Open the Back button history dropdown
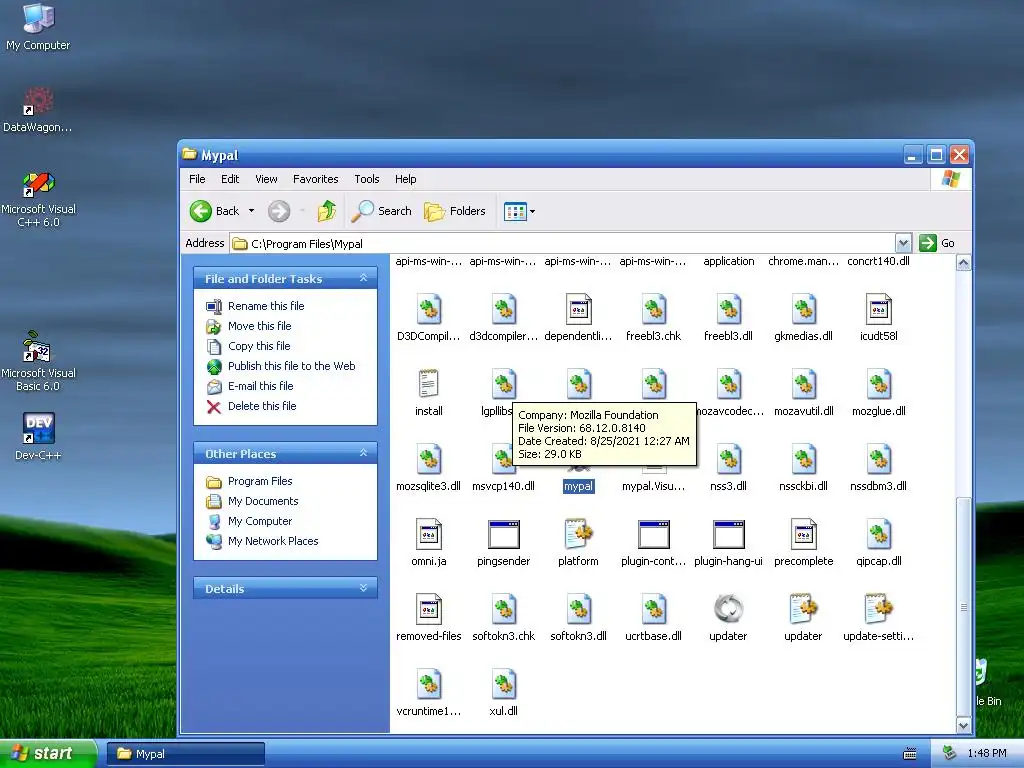Screen dimensions: 1024x768 pyautogui.click(x=251, y=211)
